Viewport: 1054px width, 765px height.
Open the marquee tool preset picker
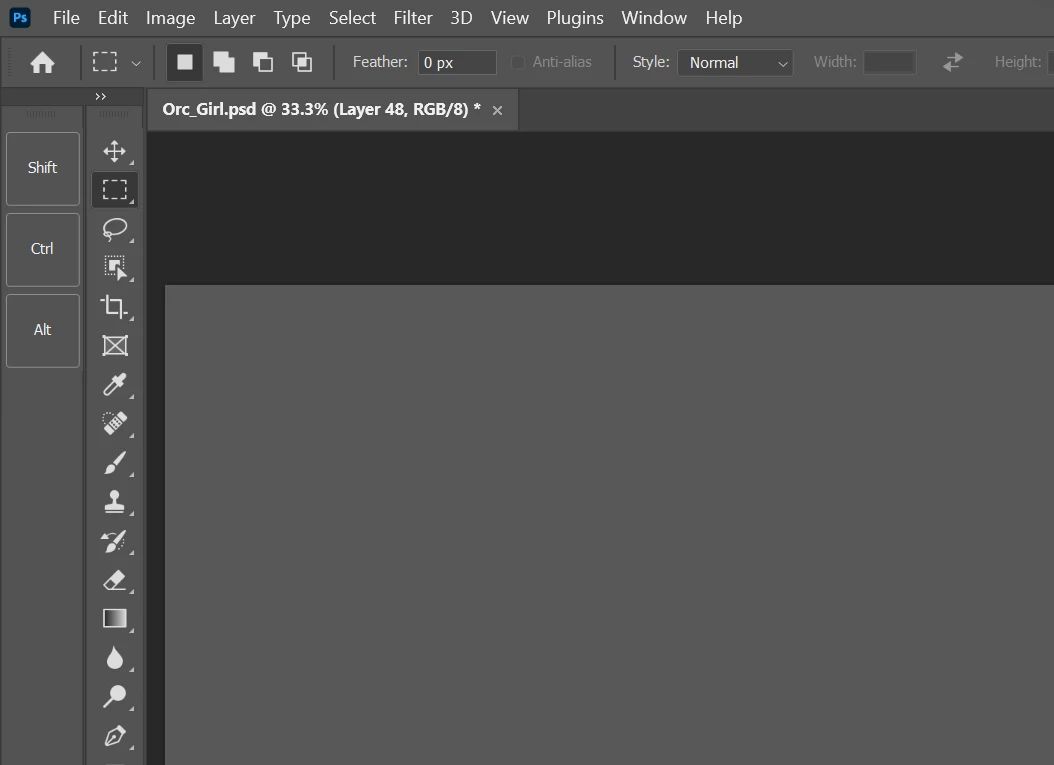[136, 63]
